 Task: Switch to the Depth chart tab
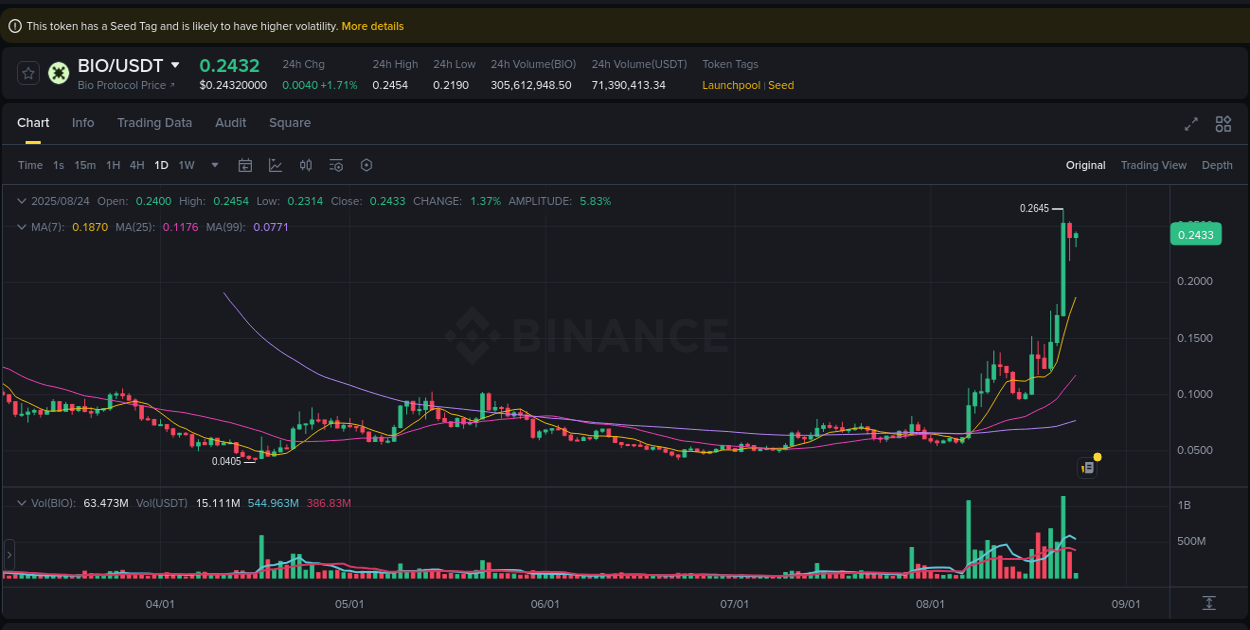point(1217,164)
